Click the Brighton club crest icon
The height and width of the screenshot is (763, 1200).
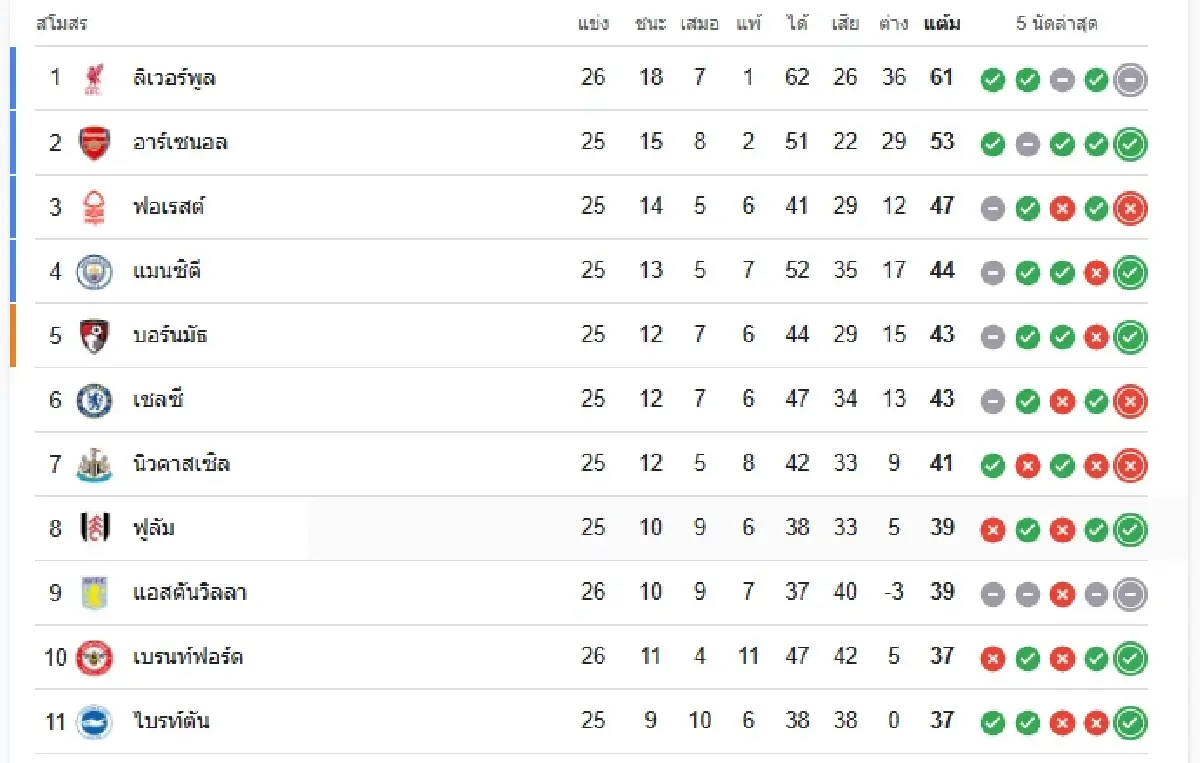pyautogui.click(x=94, y=722)
